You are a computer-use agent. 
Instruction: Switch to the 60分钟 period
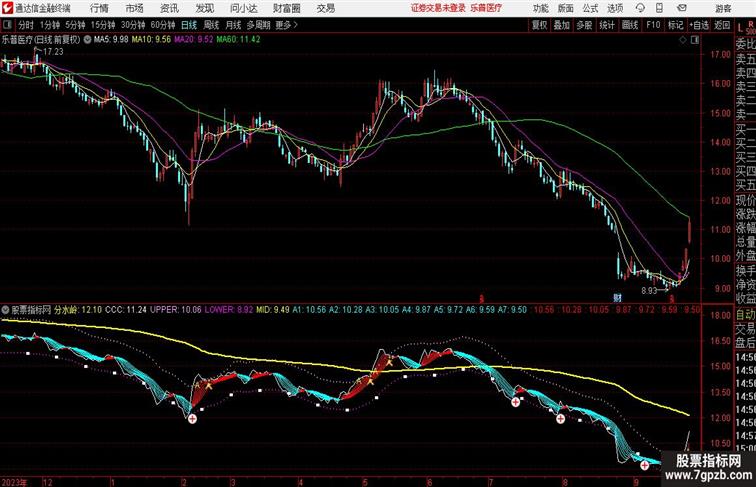pos(162,25)
